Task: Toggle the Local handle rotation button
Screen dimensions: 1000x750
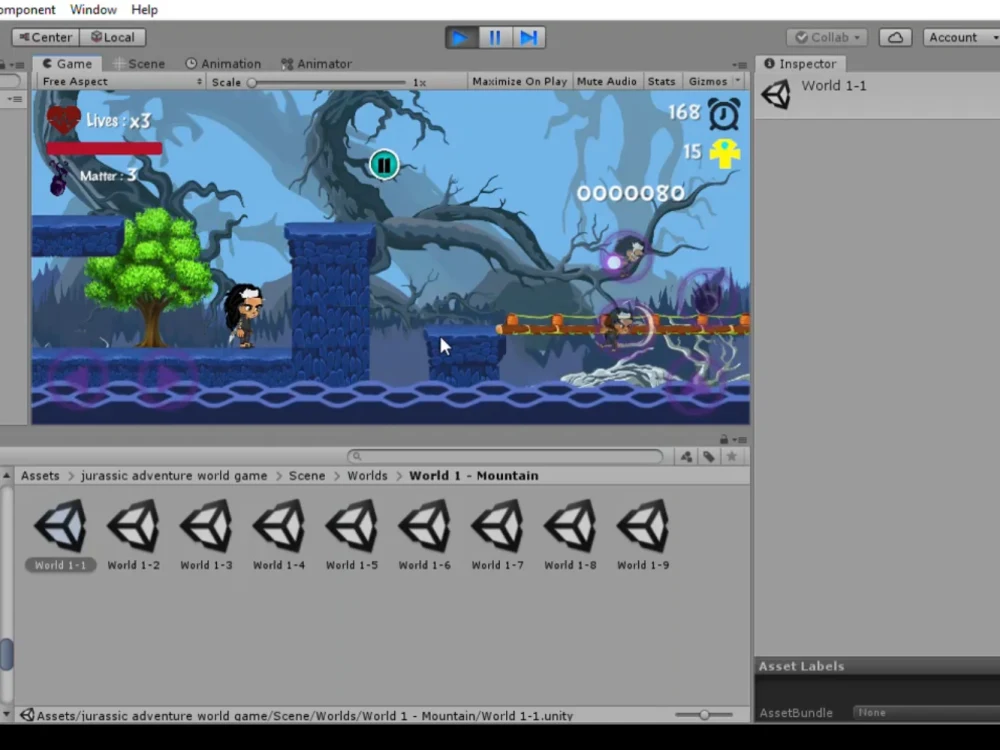Action: pos(113,37)
